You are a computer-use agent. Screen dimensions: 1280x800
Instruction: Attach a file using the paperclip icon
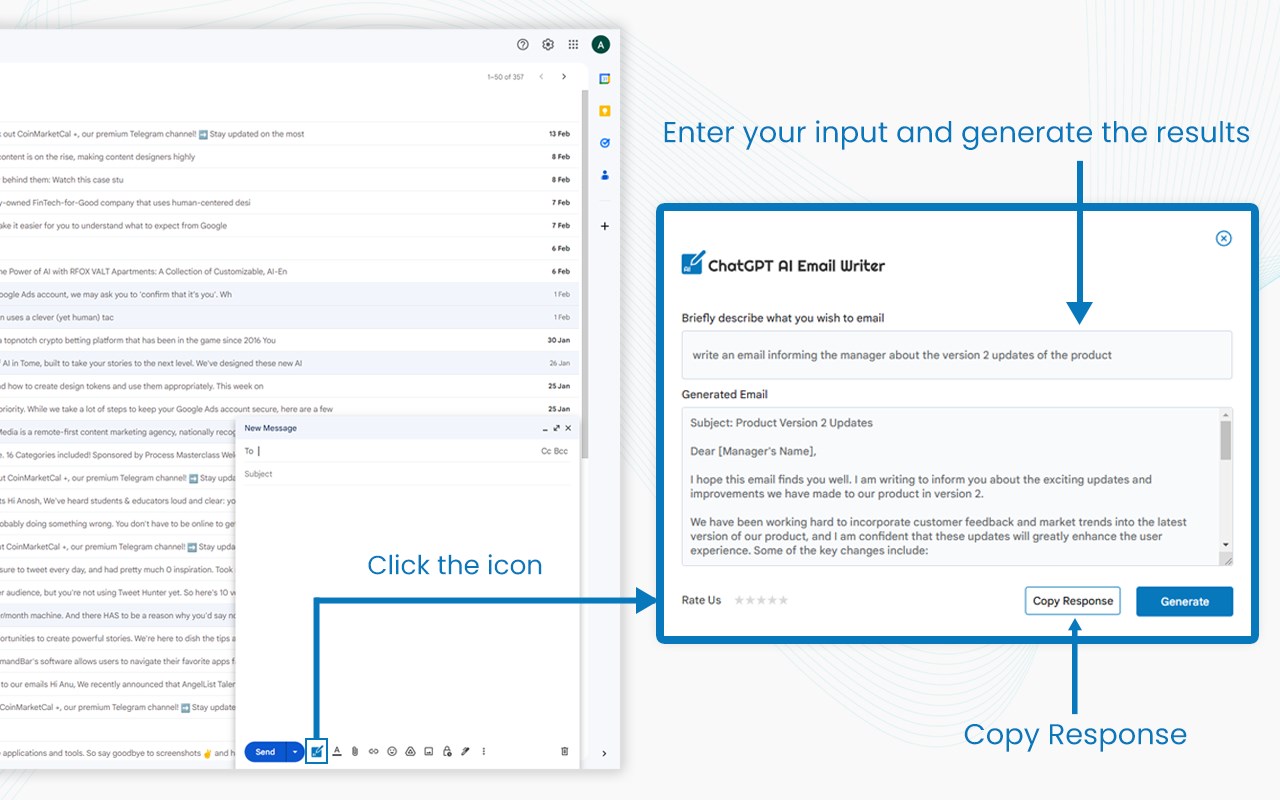[x=354, y=751]
